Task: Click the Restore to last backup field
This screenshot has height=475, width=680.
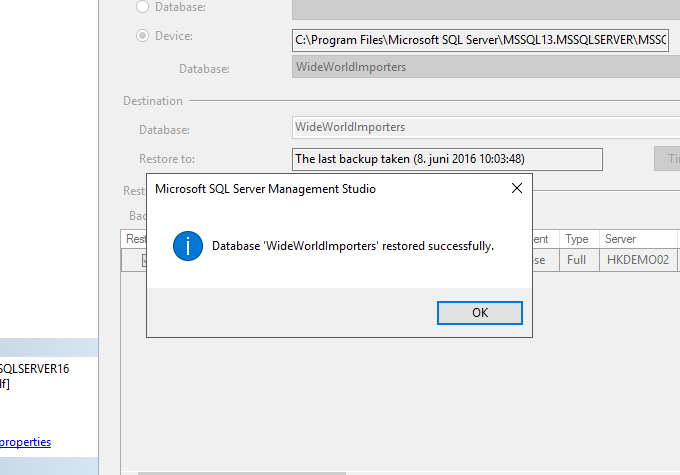Action: [x=447, y=159]
